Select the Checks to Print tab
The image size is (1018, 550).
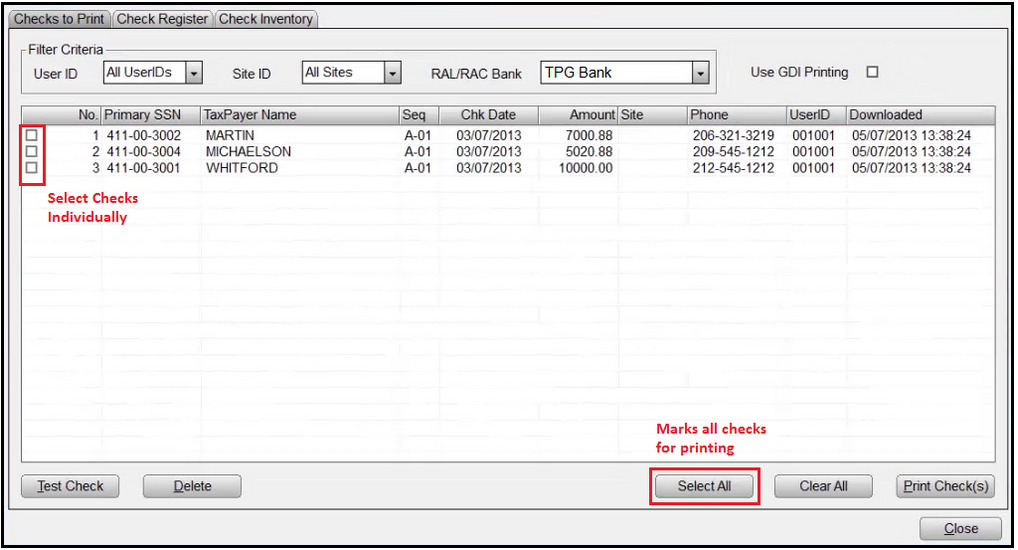(x=59, y=19)
